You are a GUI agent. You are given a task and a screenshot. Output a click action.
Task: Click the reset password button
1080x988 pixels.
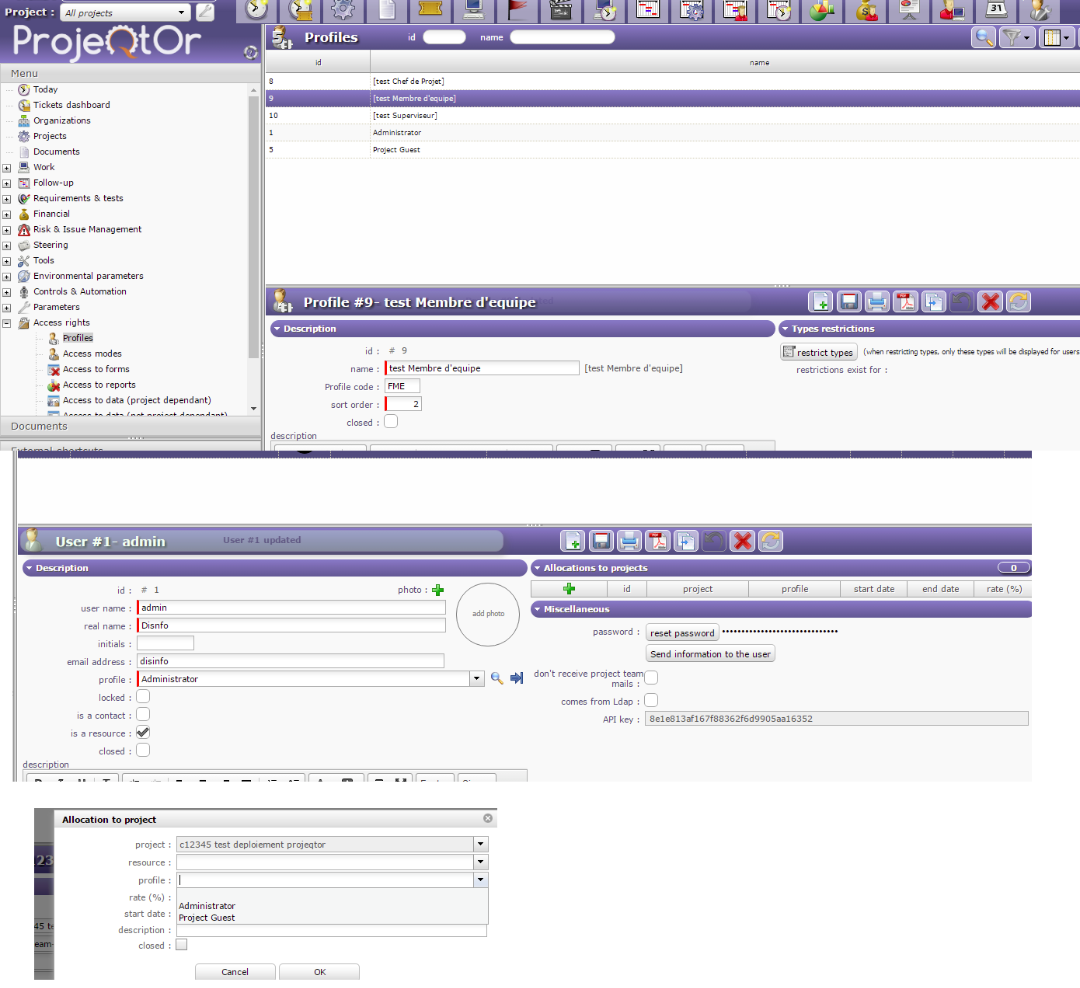[681, 633]
